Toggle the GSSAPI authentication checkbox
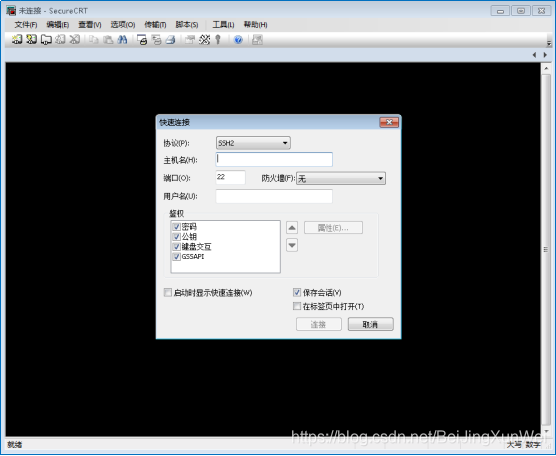Screen dimensions: 556x456 pos(176,256)
